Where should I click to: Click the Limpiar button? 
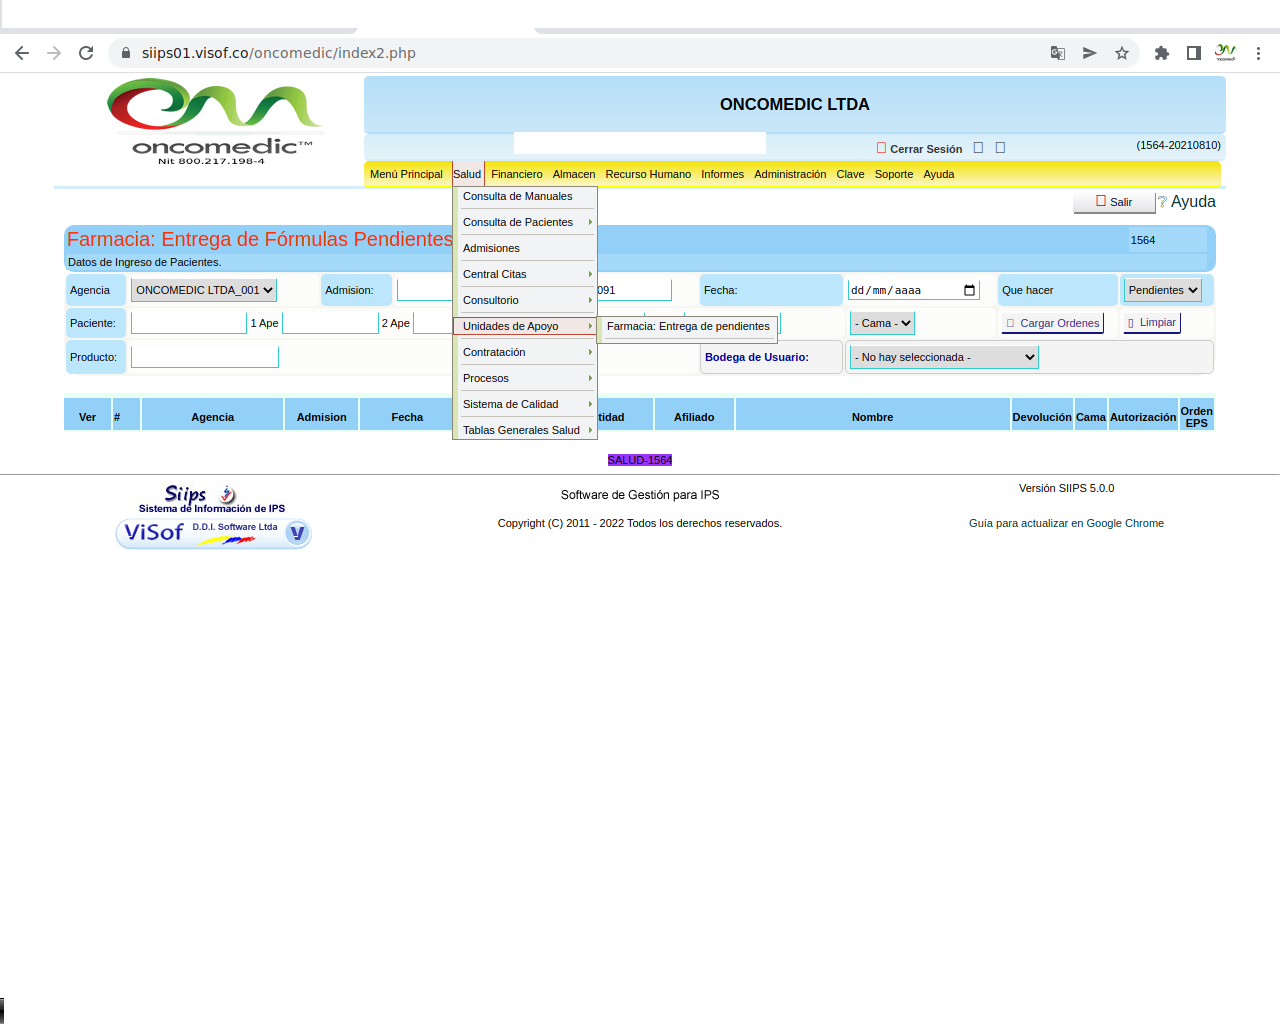(x=1152, y=323)
